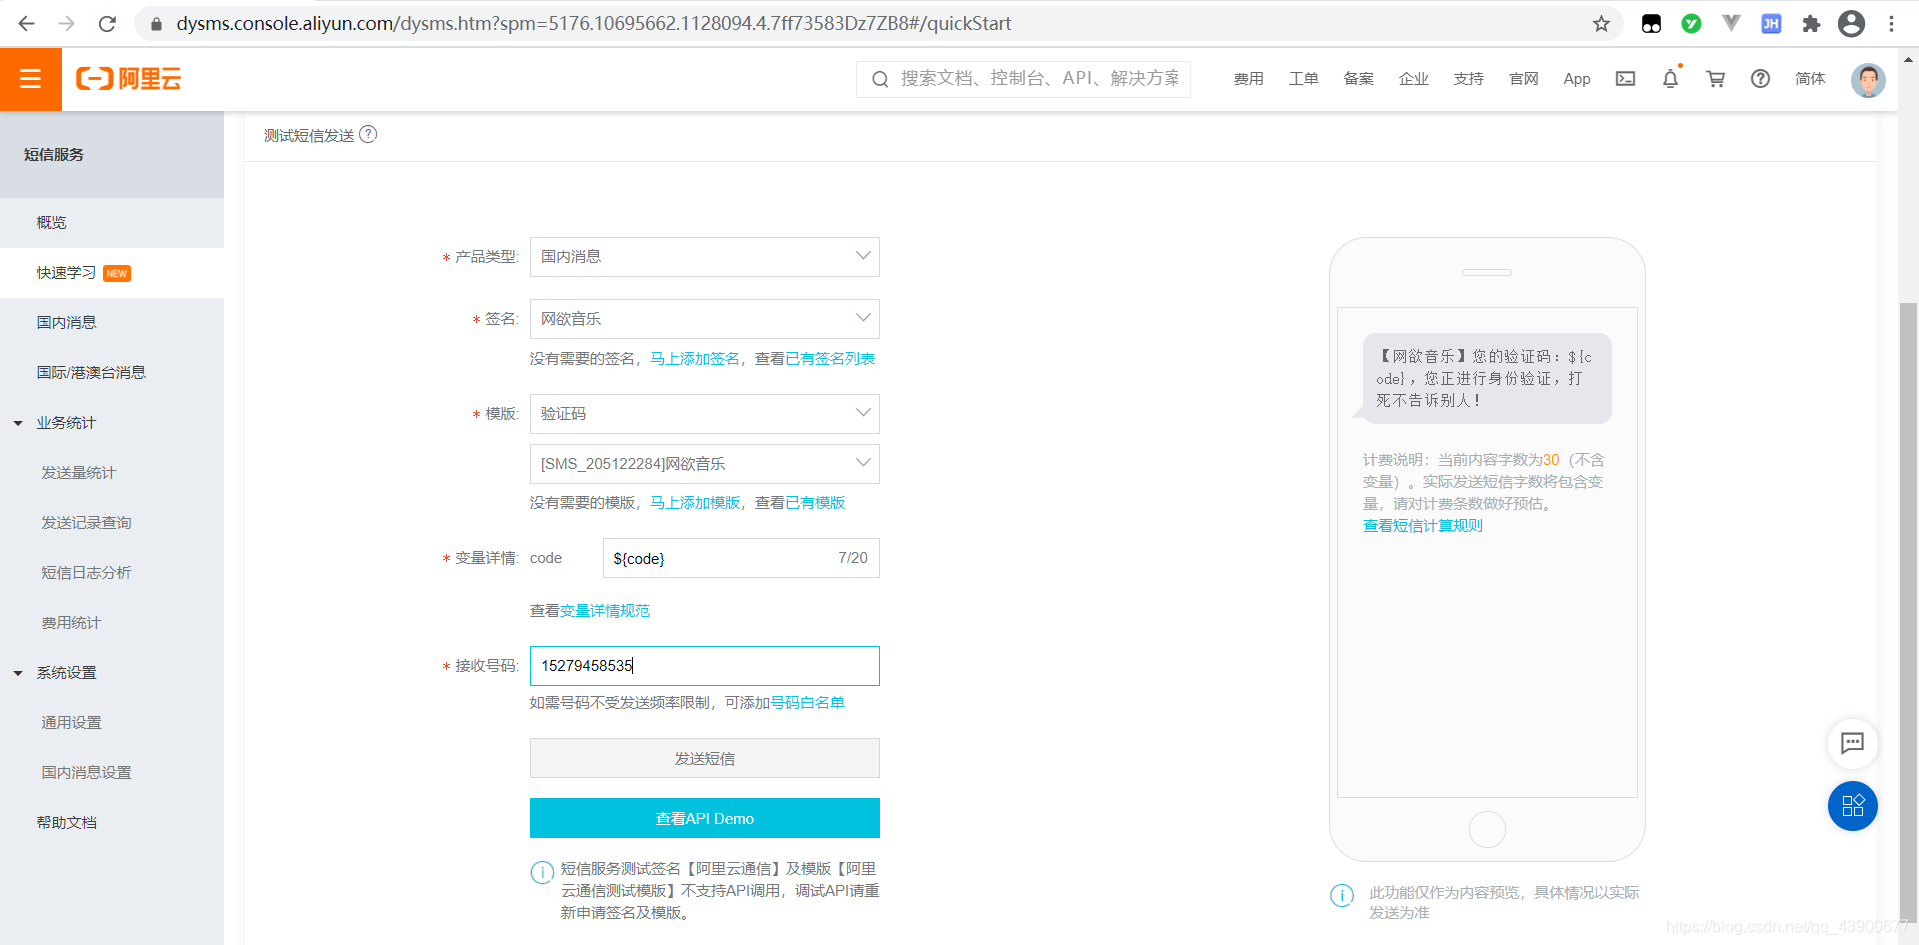Focus the code variable input field
Viewport: 1919px width, 945px height.
(741, 558)
